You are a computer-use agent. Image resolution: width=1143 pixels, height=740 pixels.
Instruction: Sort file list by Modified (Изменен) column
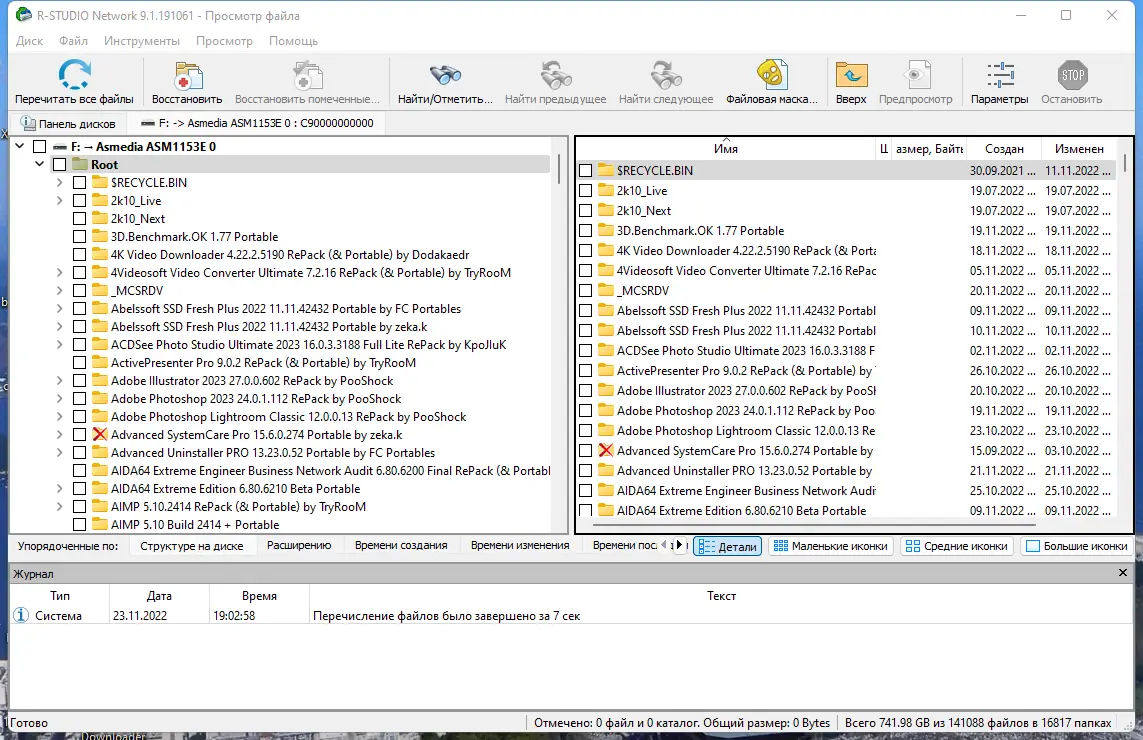[1079, 149]
